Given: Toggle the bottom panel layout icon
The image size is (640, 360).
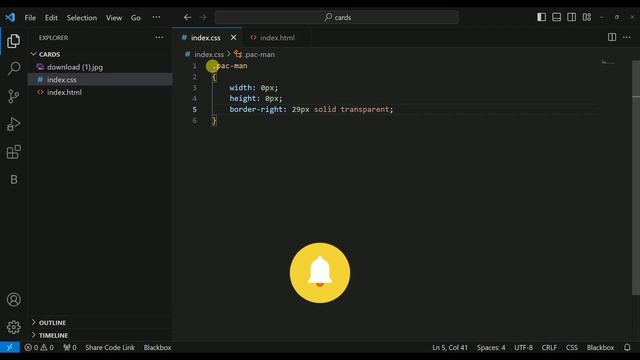Looking at the screenshot, I should (x=556, y=17).
